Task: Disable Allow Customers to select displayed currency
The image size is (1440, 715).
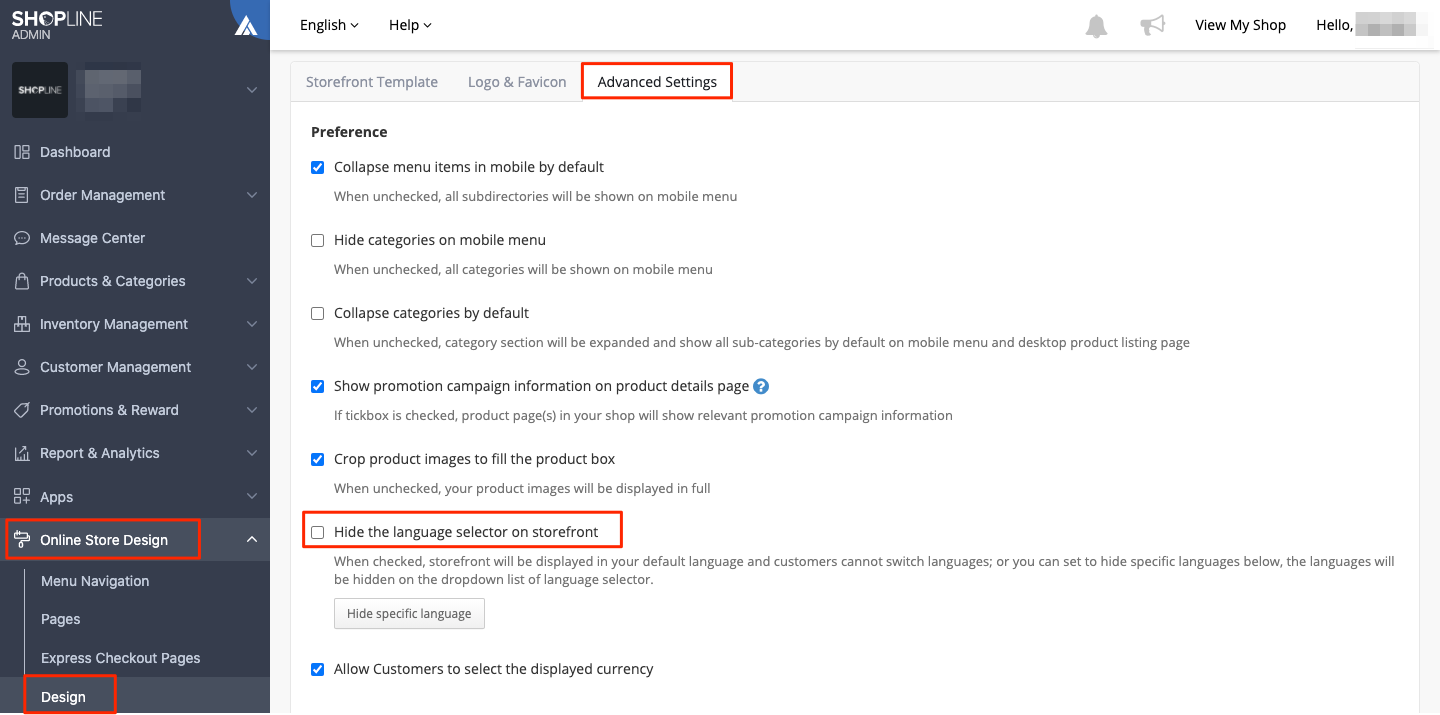Action: coord(318,669)
